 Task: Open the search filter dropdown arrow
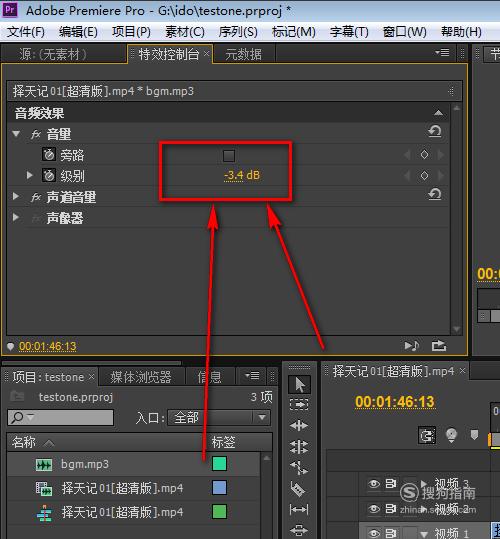pos(30,417)
